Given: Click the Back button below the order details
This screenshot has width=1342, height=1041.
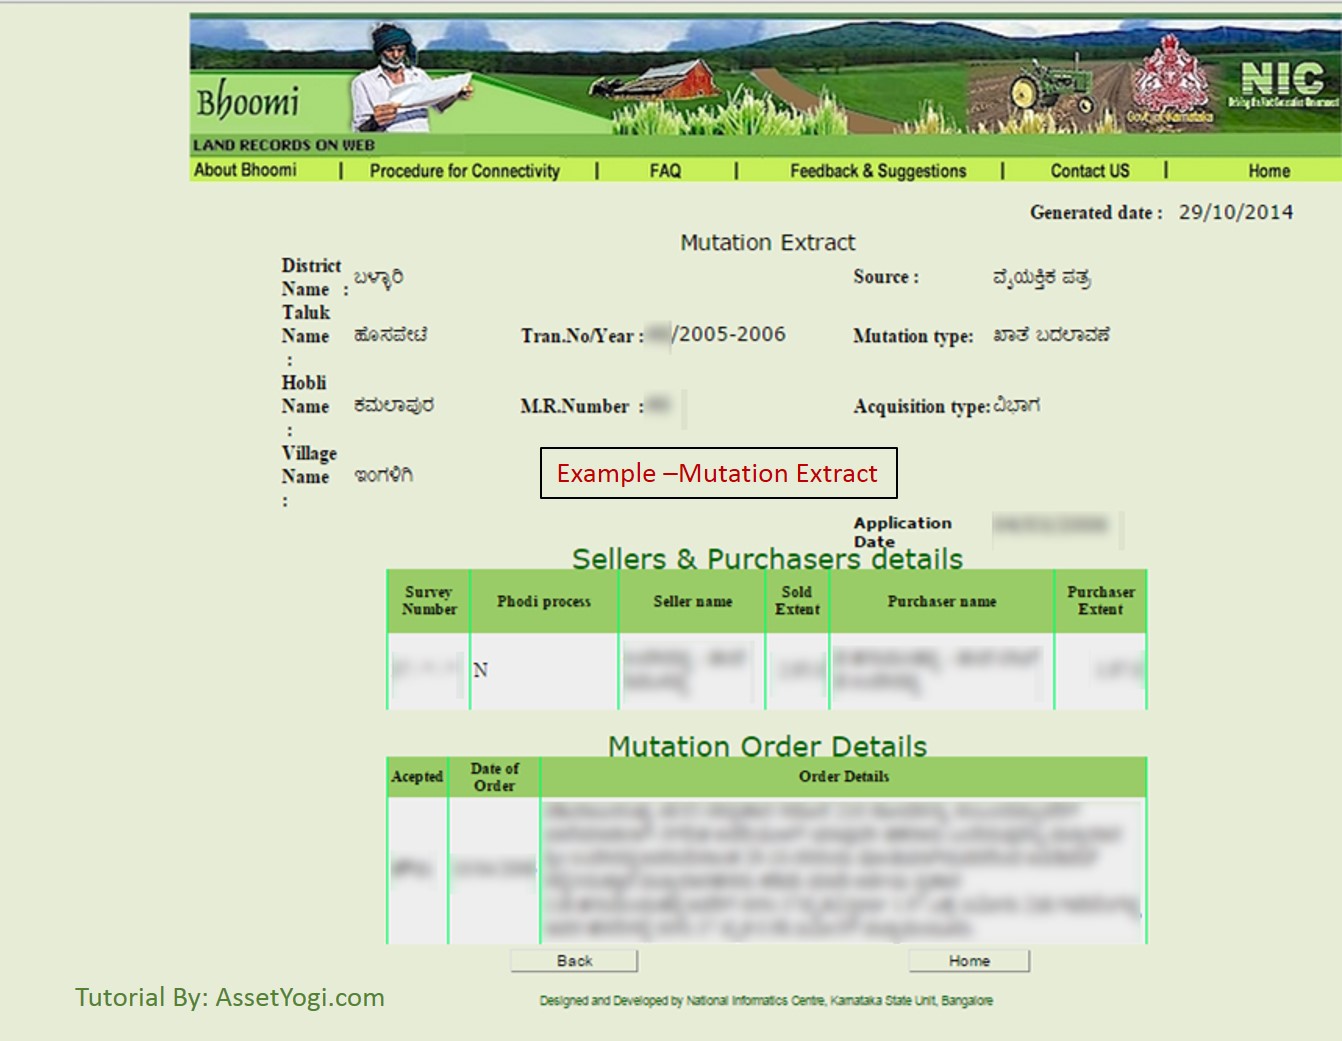Looking at the screenshot, I should click(574, 960).
